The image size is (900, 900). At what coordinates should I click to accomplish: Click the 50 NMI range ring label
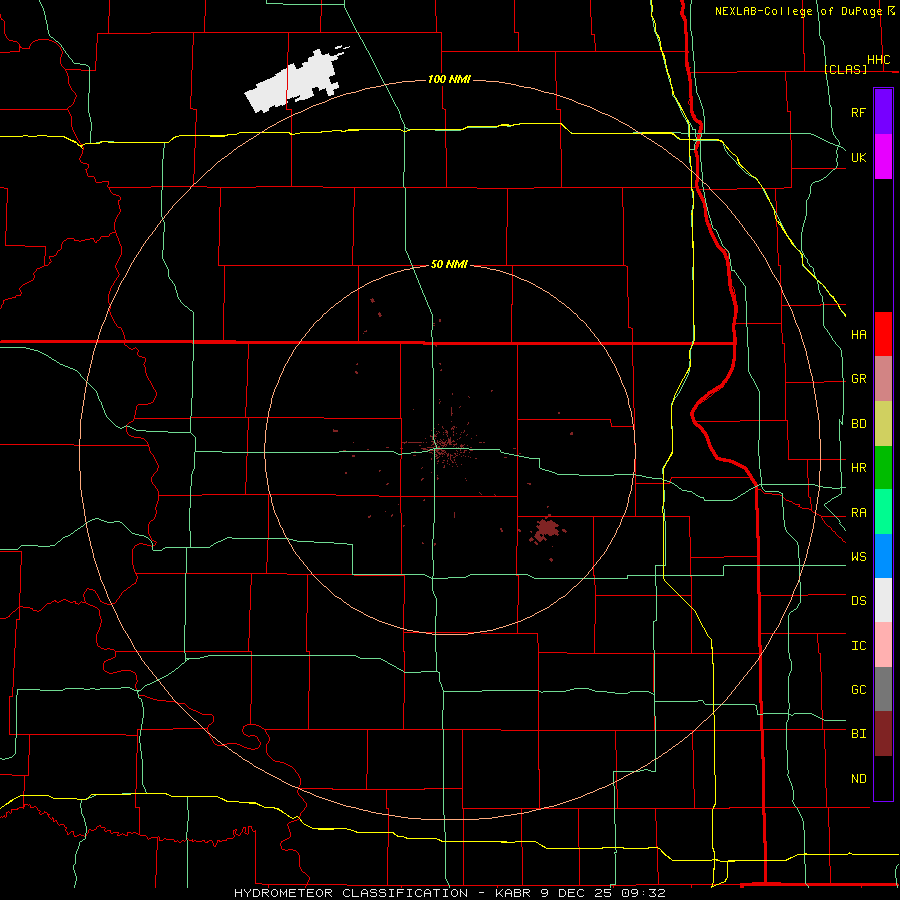coord(449,264)
